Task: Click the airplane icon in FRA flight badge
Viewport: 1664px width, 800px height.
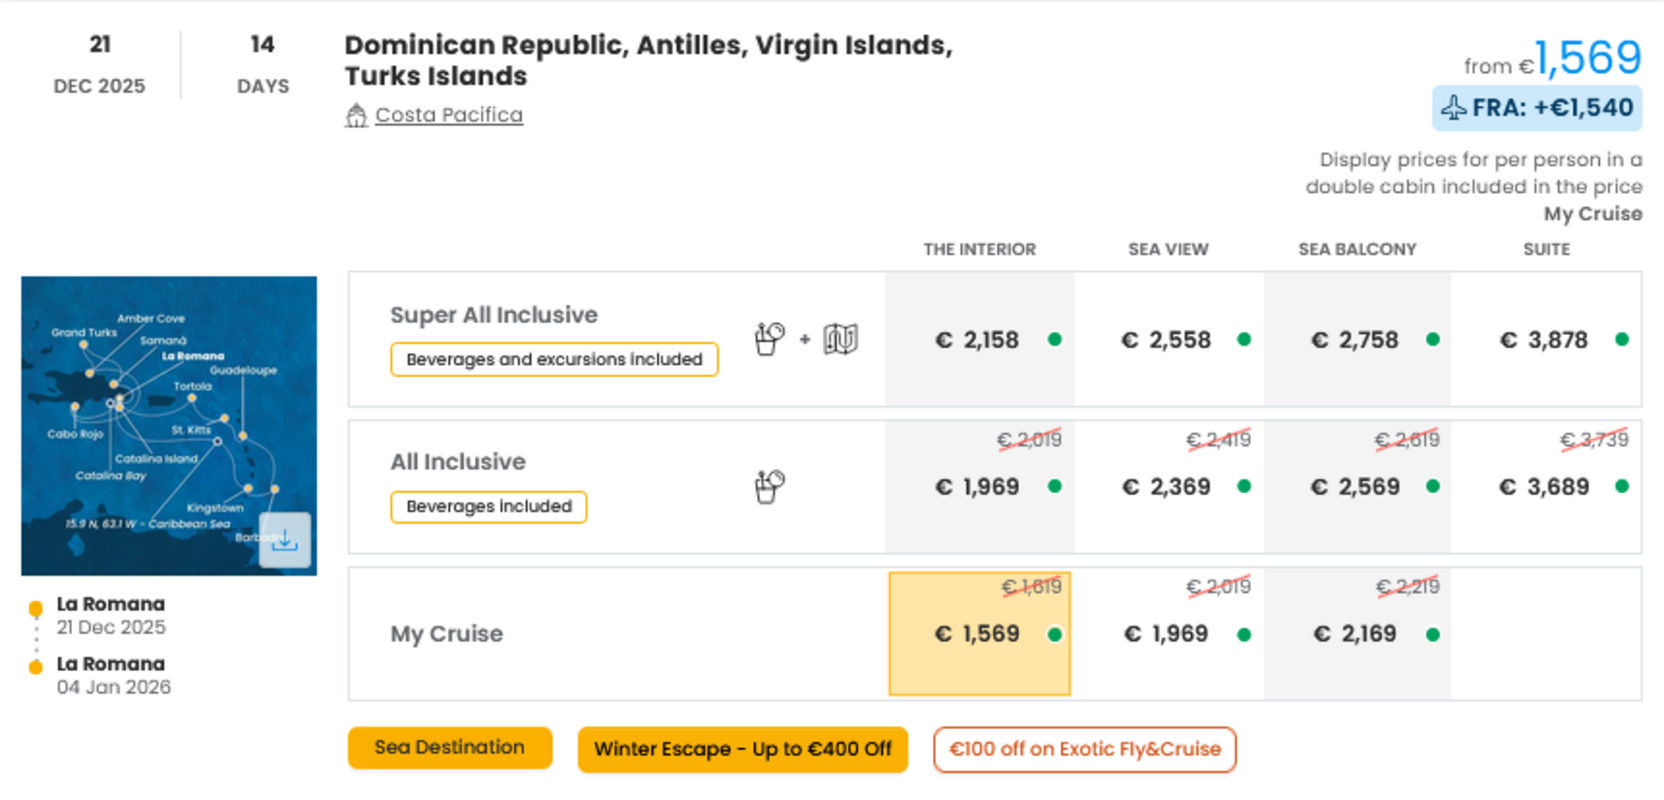Action: [1454, 107]
